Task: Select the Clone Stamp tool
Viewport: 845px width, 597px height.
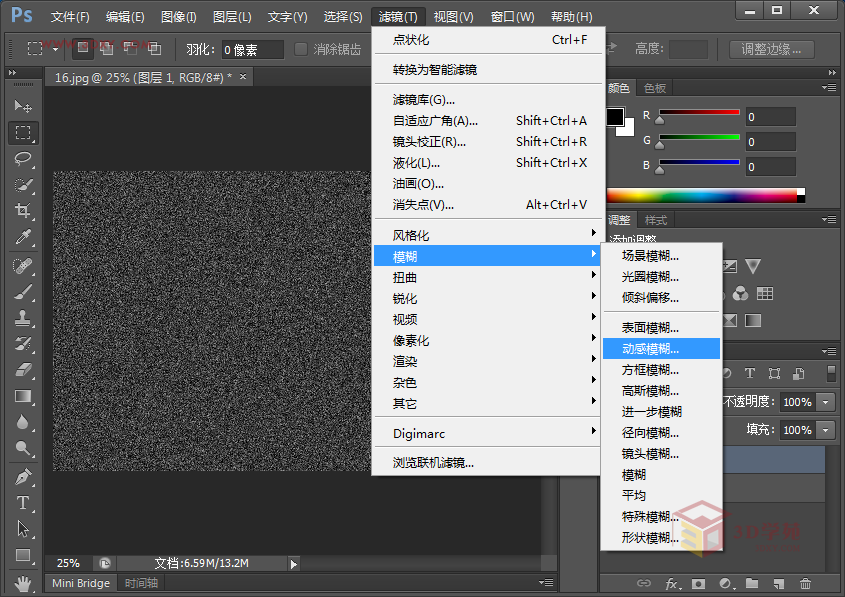Action: pos(23,318)
